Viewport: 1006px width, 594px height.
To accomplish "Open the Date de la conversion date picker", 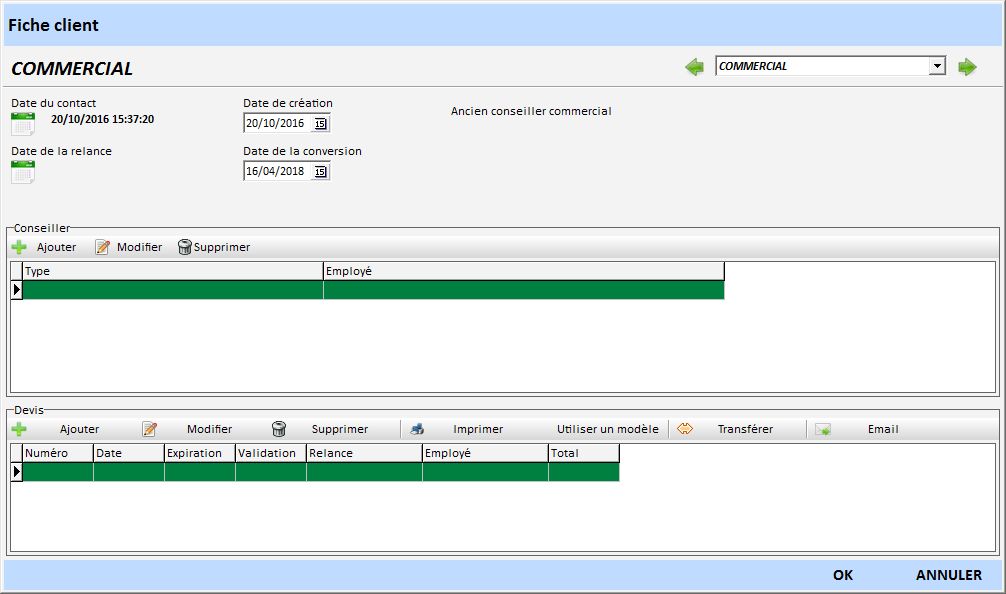I will (320, 171).
